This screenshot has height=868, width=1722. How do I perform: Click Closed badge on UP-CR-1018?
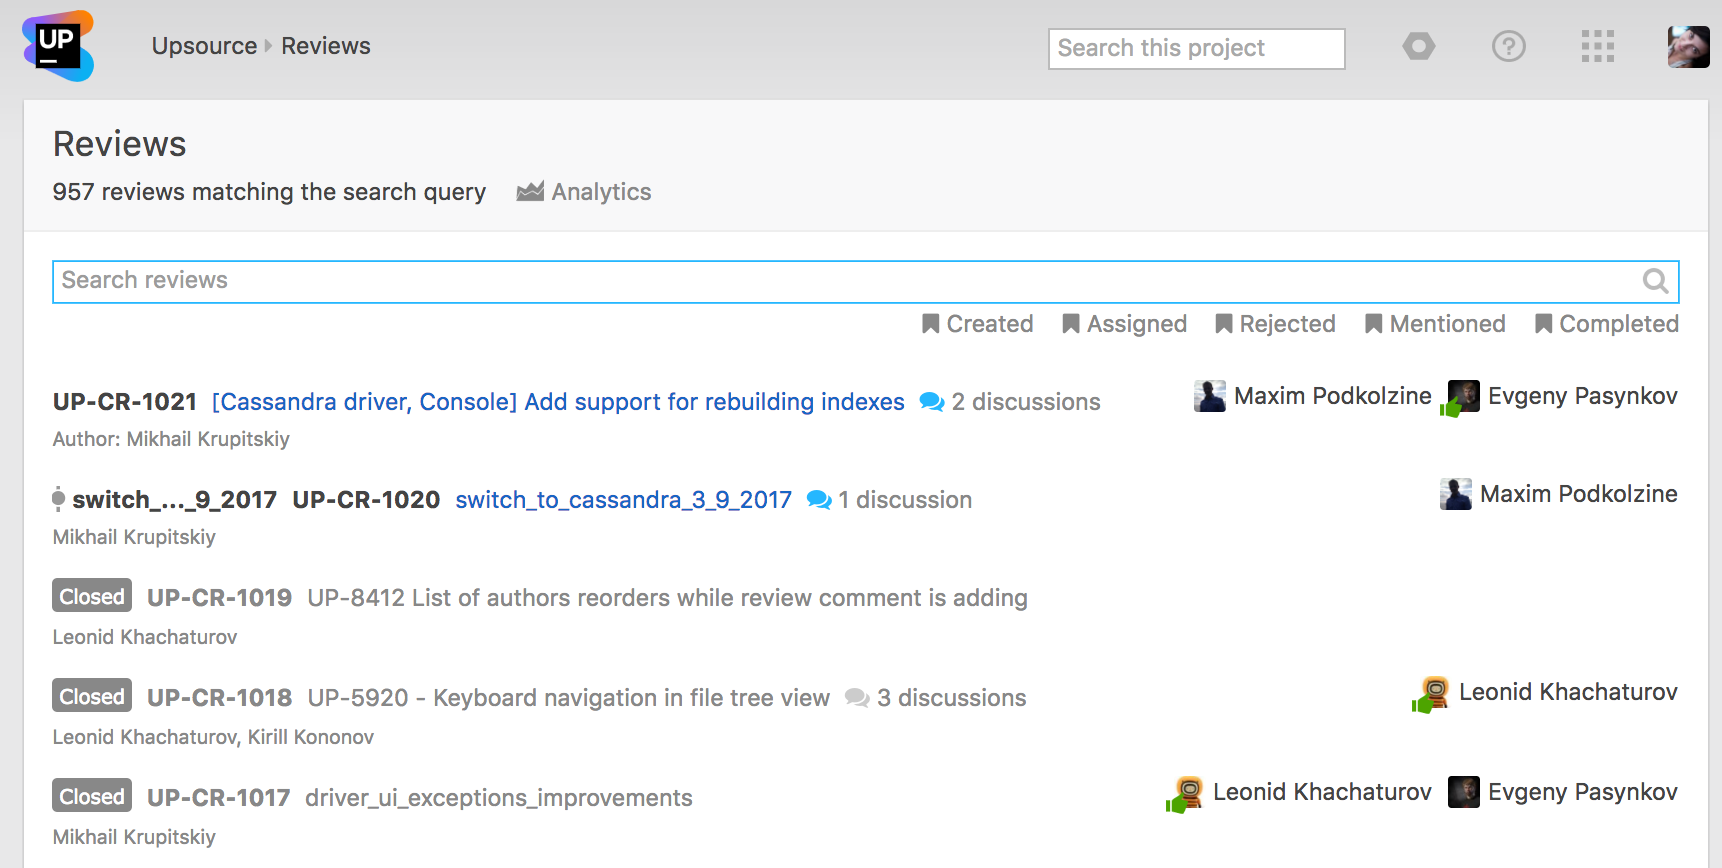click(92, 696)
